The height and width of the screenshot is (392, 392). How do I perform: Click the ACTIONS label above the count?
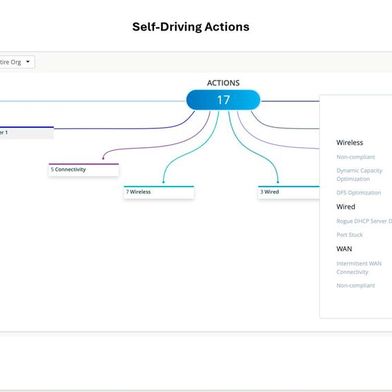[223, 83]
